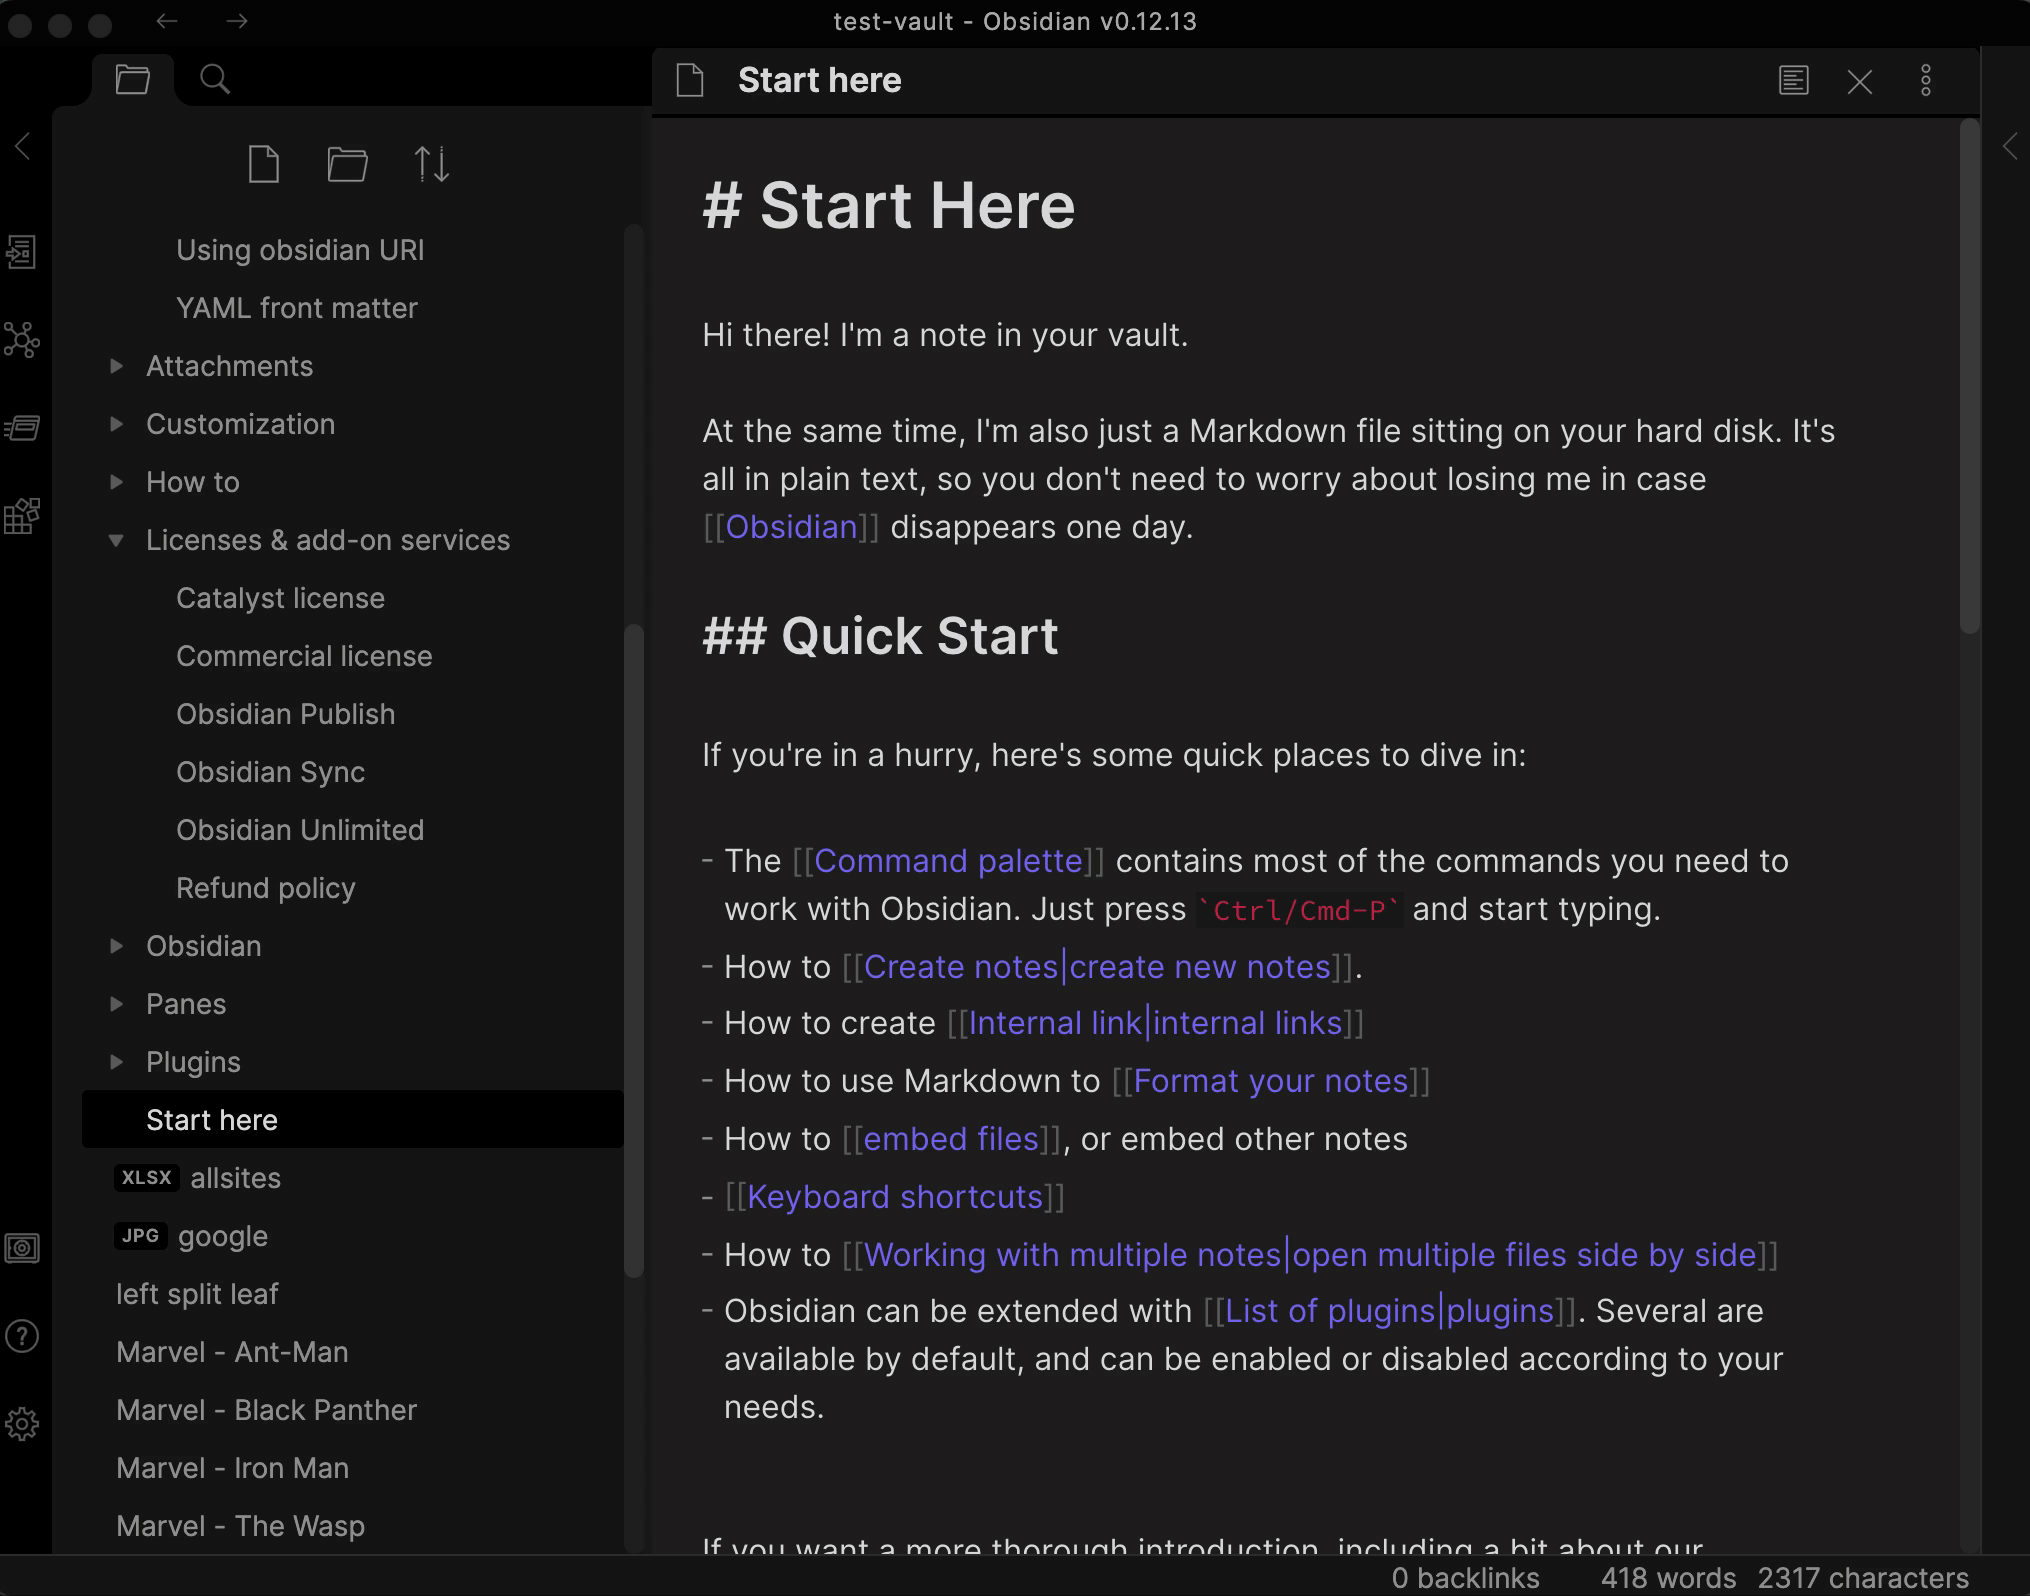Follow the Command palette link
This screenshot has height=1596, width=2030.
click(948, 861)
